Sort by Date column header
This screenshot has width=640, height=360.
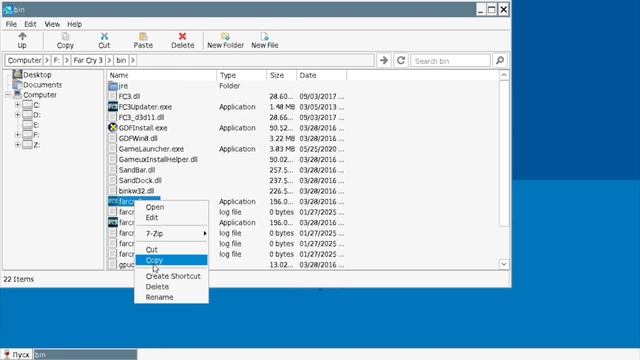(x=322, y=75)
